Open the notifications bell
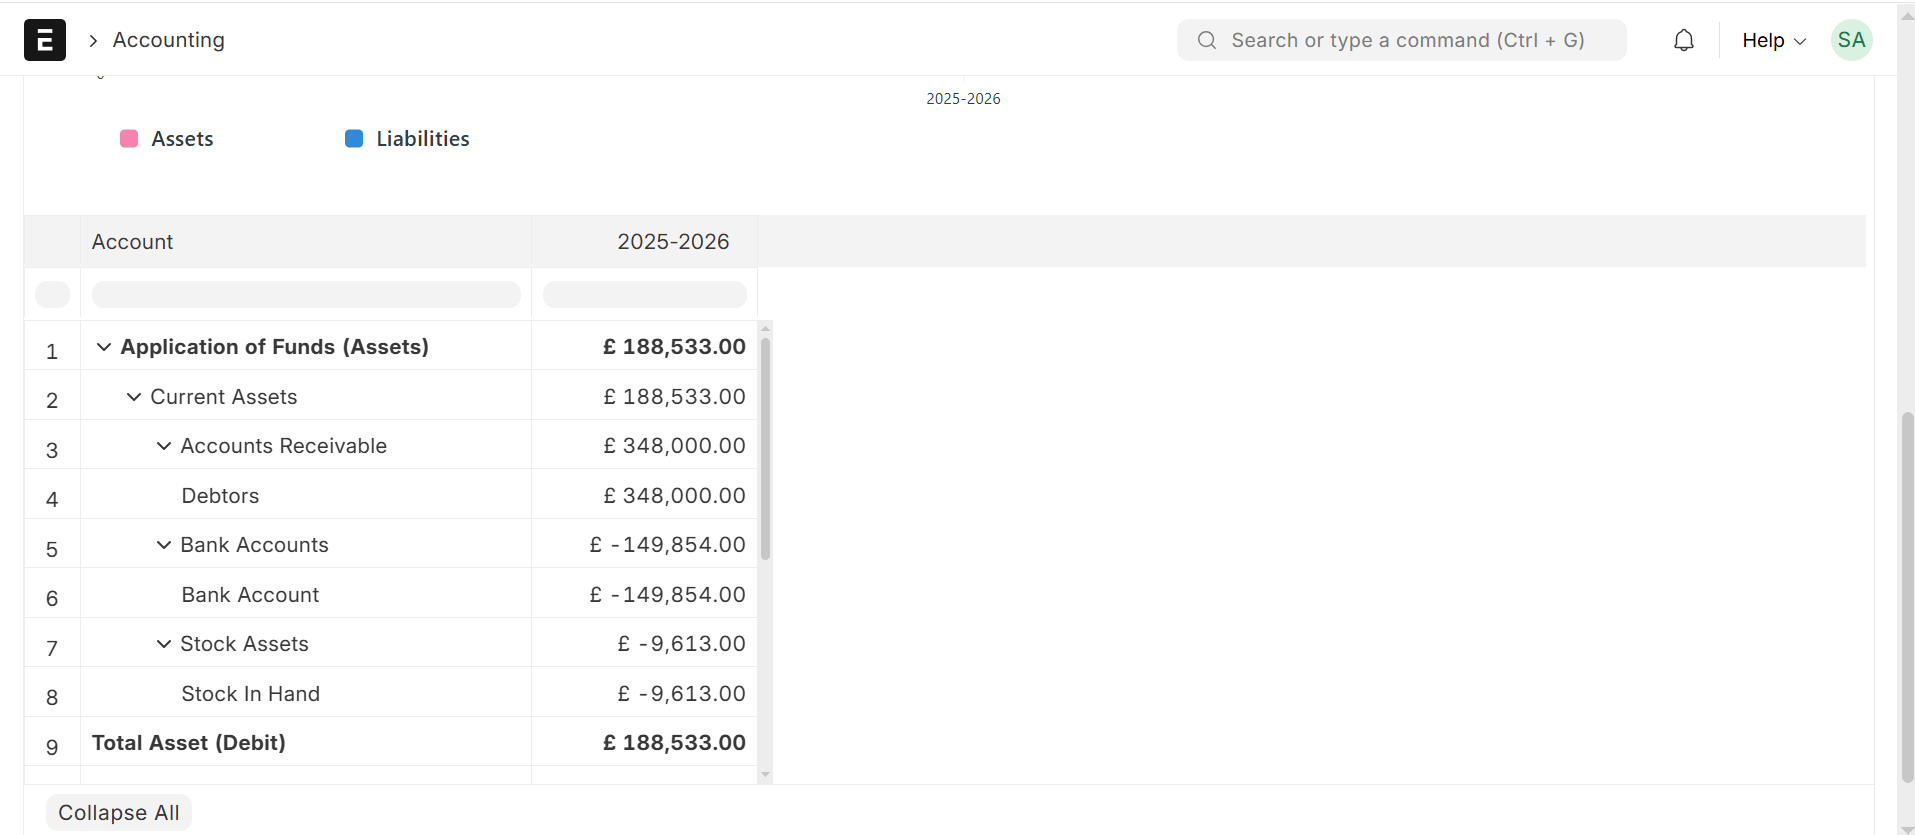Viewport: 1915px width, 835px height. [x=1684, y=40]
